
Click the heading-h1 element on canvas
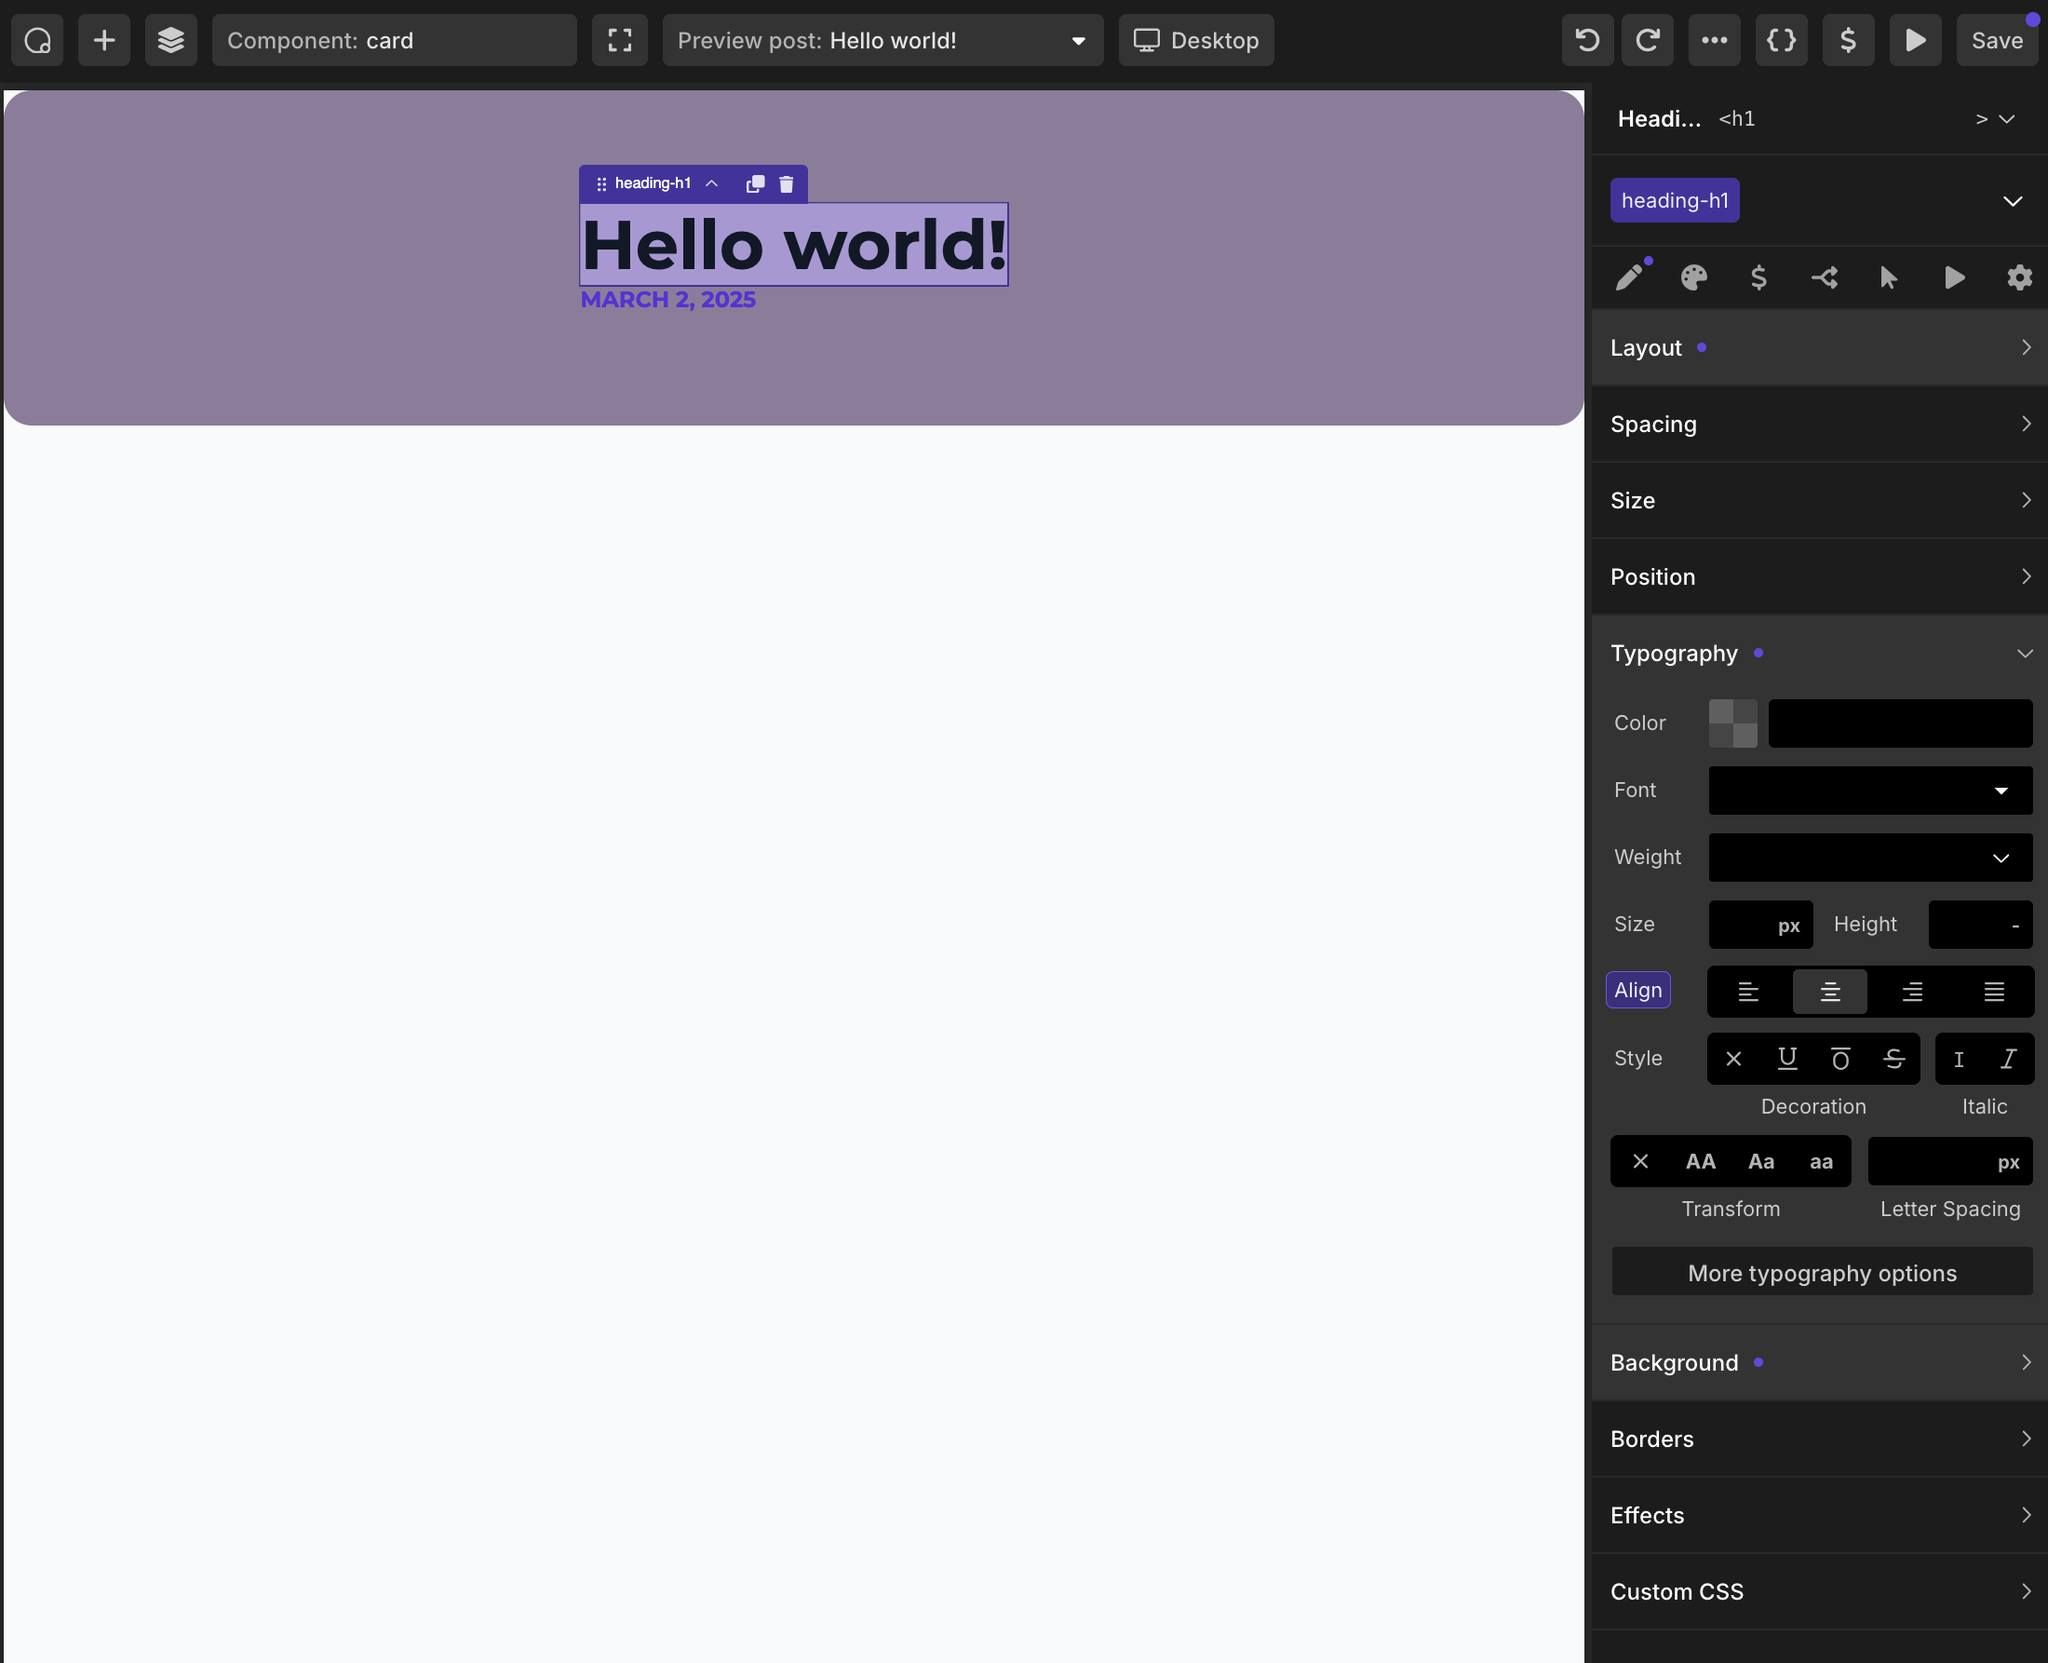click(791, 243)
